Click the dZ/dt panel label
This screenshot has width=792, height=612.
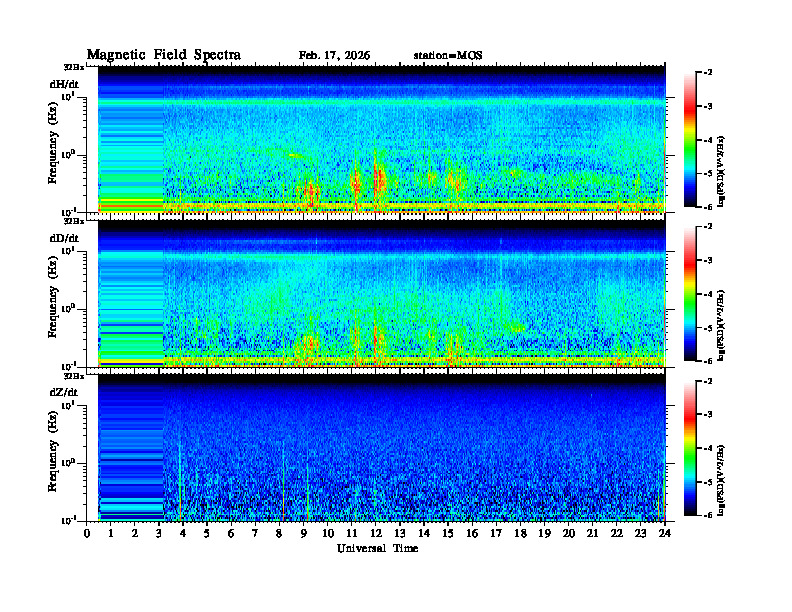coord(64,392)
